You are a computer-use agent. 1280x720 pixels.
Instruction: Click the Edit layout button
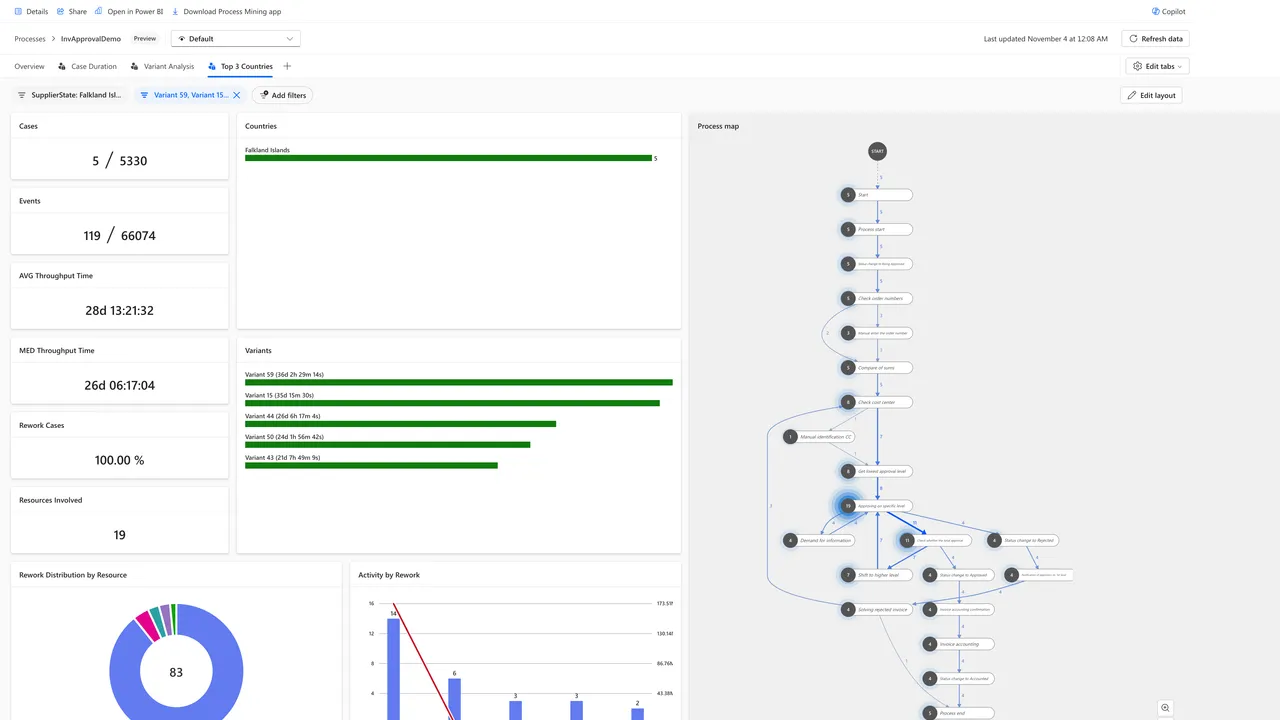[x=1151, y=95]
